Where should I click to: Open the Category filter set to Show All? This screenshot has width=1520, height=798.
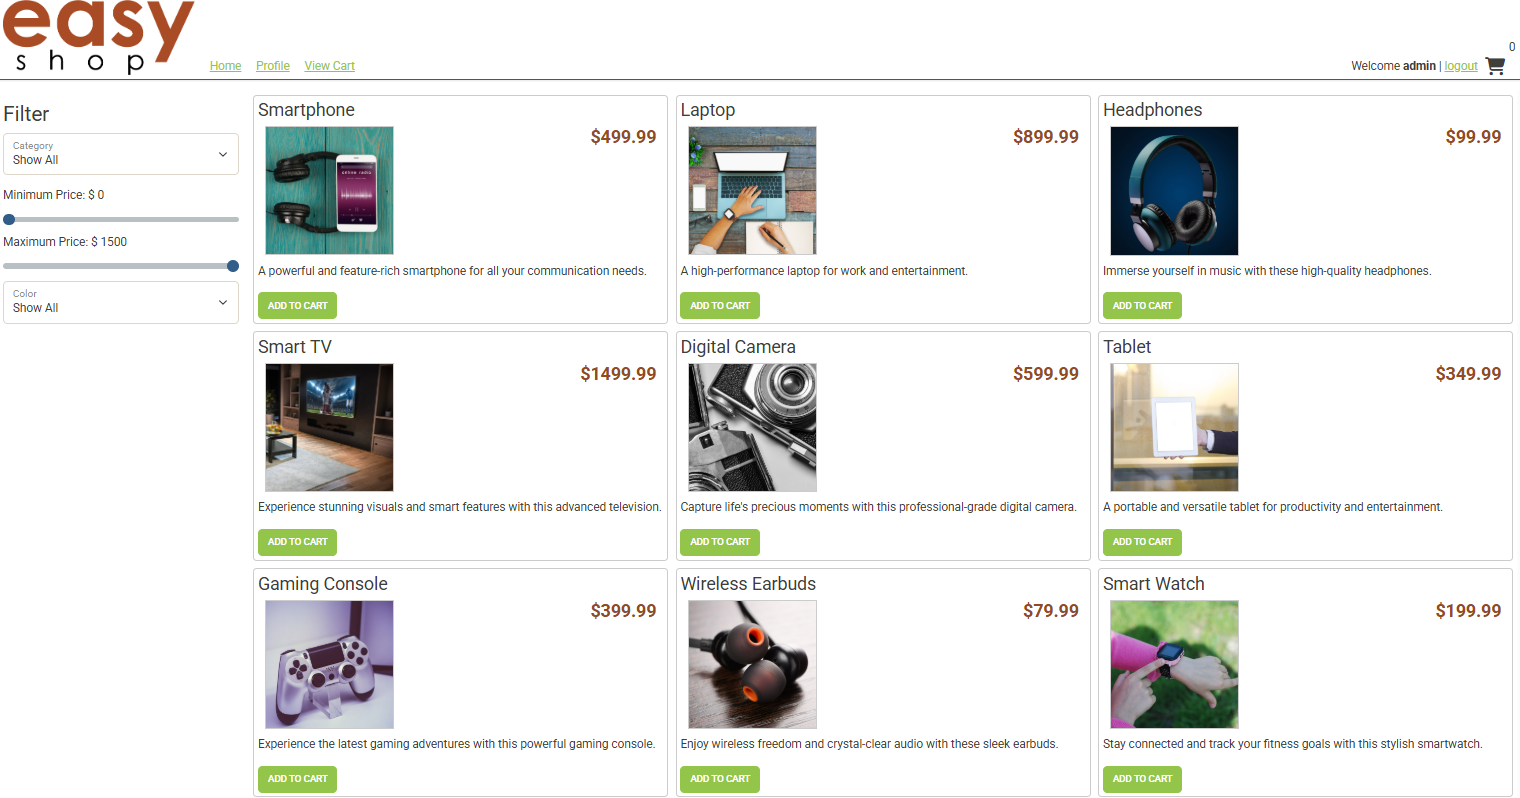[x=121, y=154]
